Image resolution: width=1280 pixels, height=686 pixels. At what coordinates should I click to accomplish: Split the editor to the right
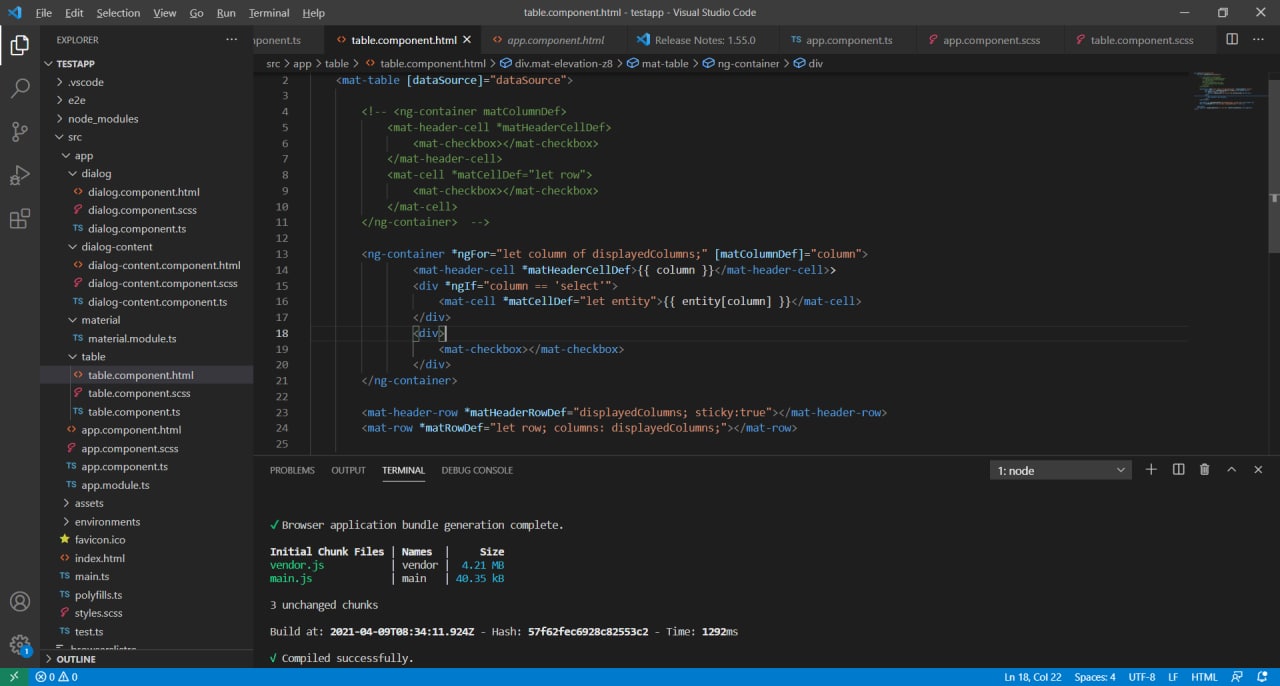click(x=1232, y=40)
